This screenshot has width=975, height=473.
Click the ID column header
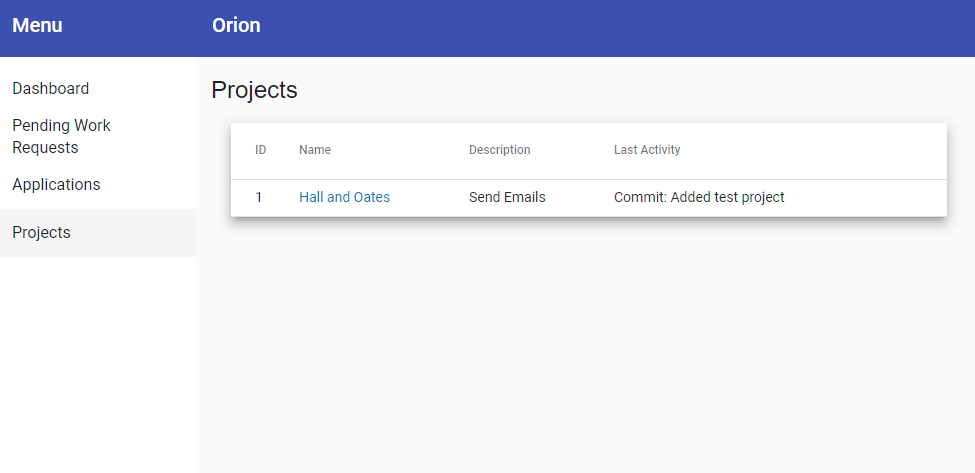[x=261, y=150]
